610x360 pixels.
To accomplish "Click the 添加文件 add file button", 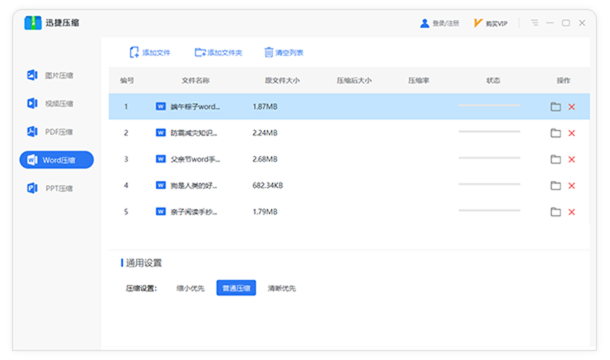I will [150, 53].
